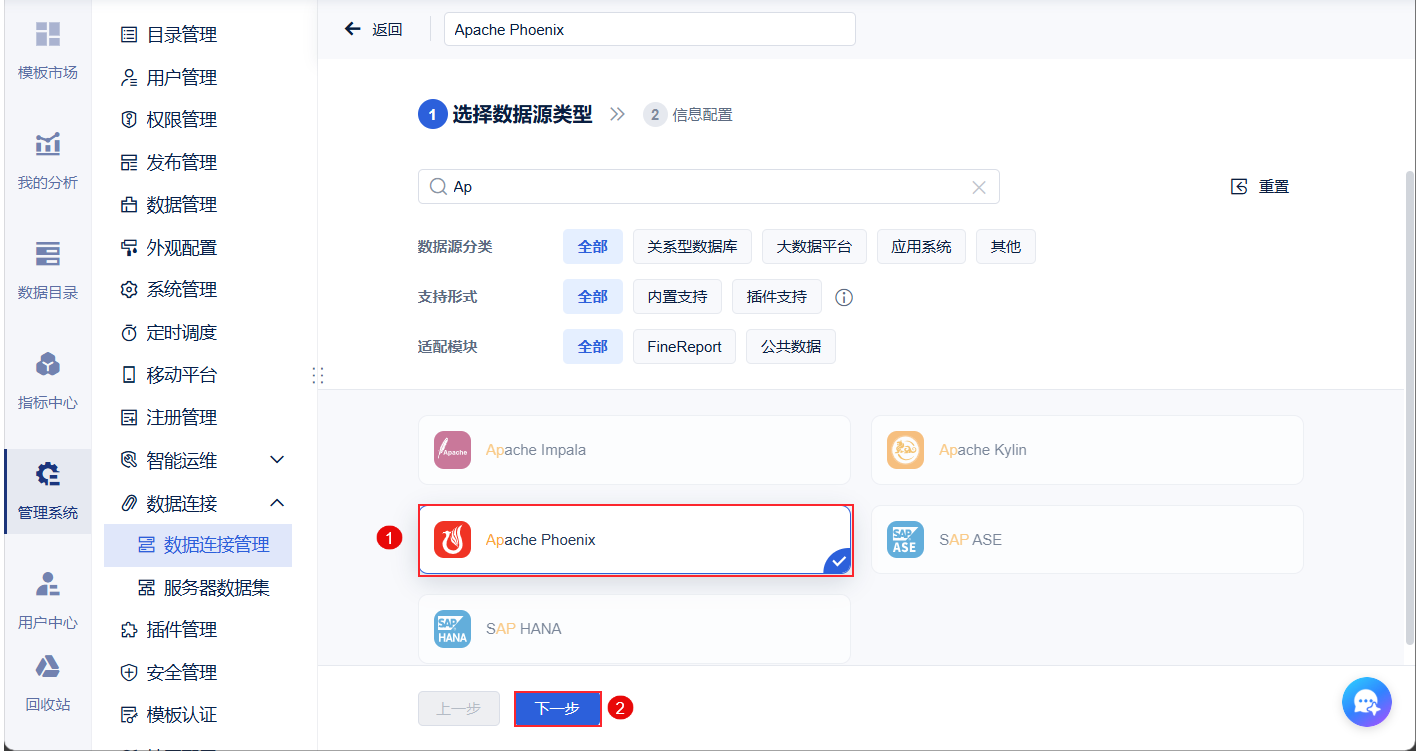Select 内置支持 support form
Screen dimensions: 1416x751
point(677,297)
